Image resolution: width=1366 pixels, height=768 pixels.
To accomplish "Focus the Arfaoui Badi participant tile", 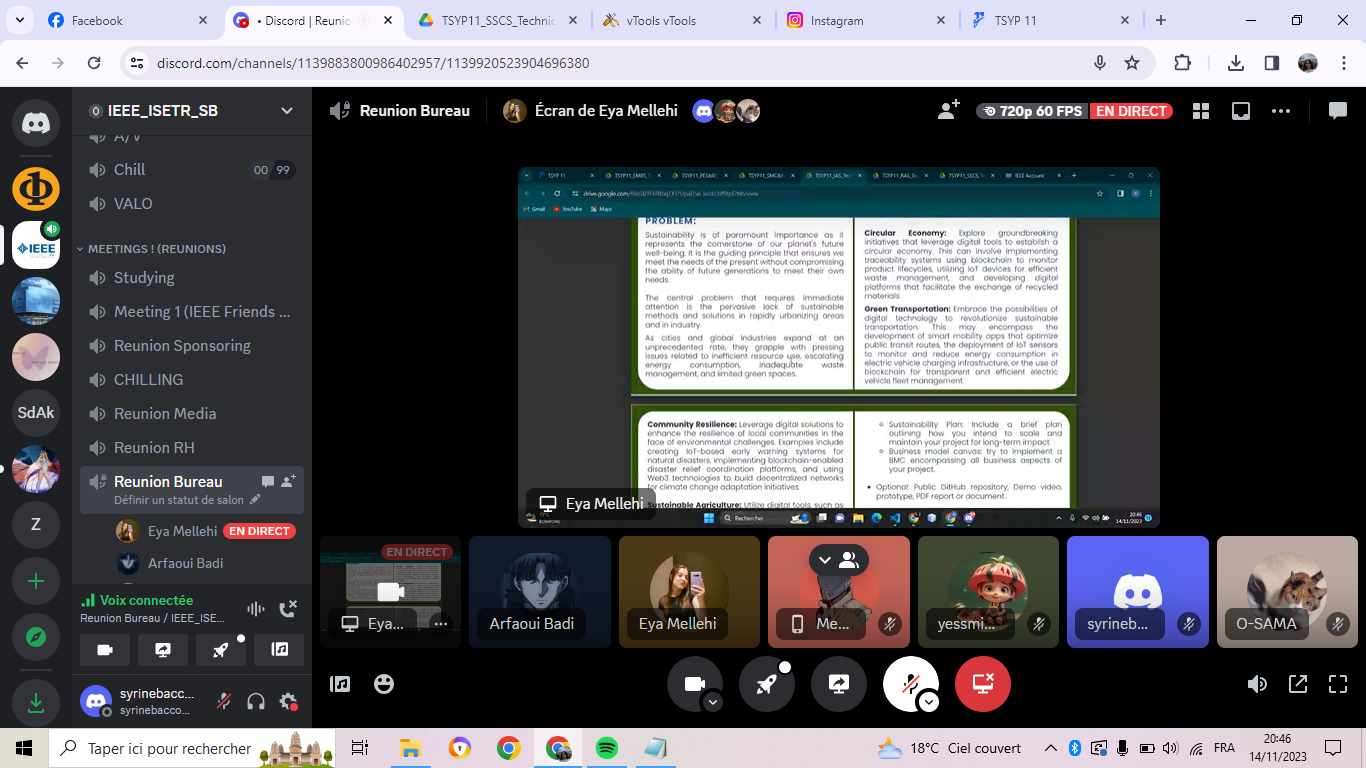I will click(x=540, y=592).
